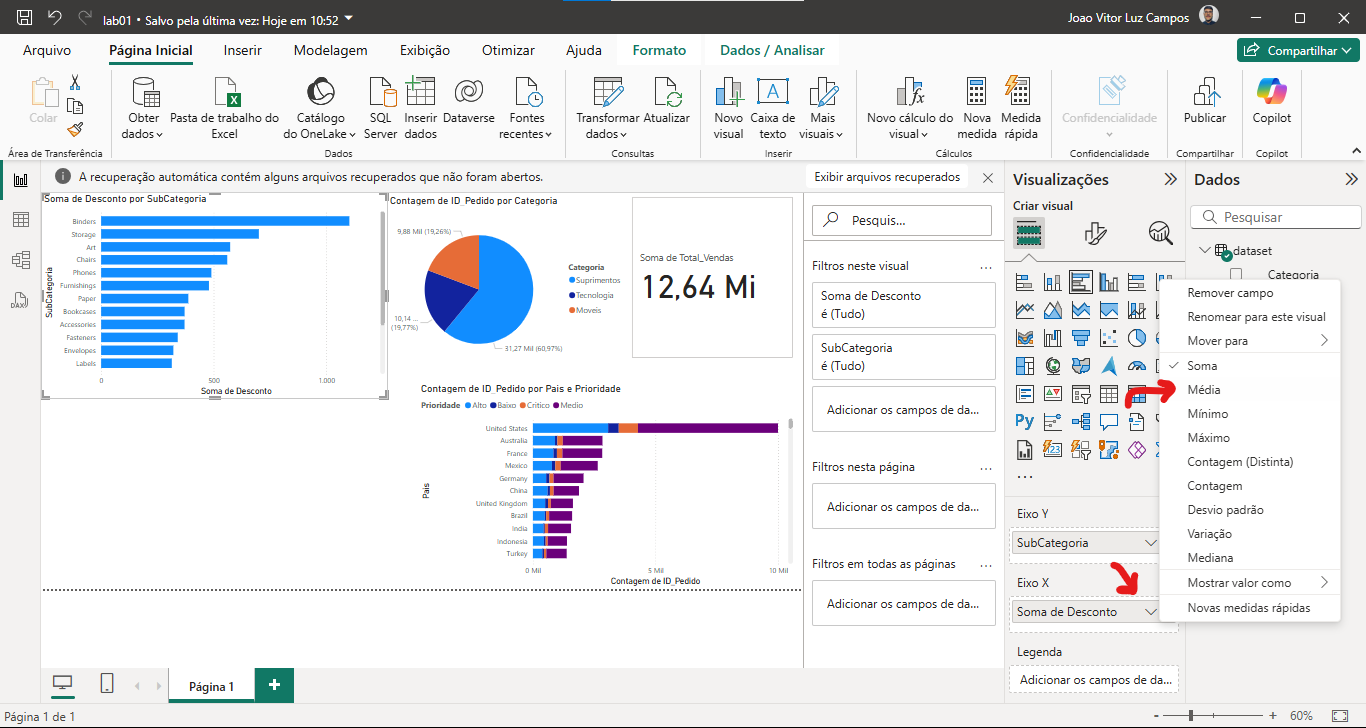
Task: Click the Tecnologia legend marker
Action: 571,295
